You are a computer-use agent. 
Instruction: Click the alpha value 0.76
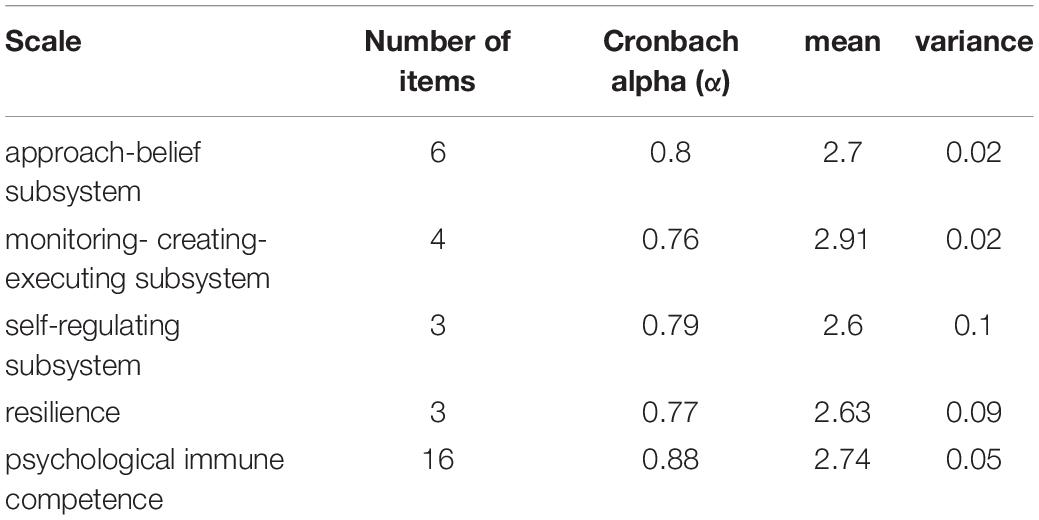click(x=670, y=239)
